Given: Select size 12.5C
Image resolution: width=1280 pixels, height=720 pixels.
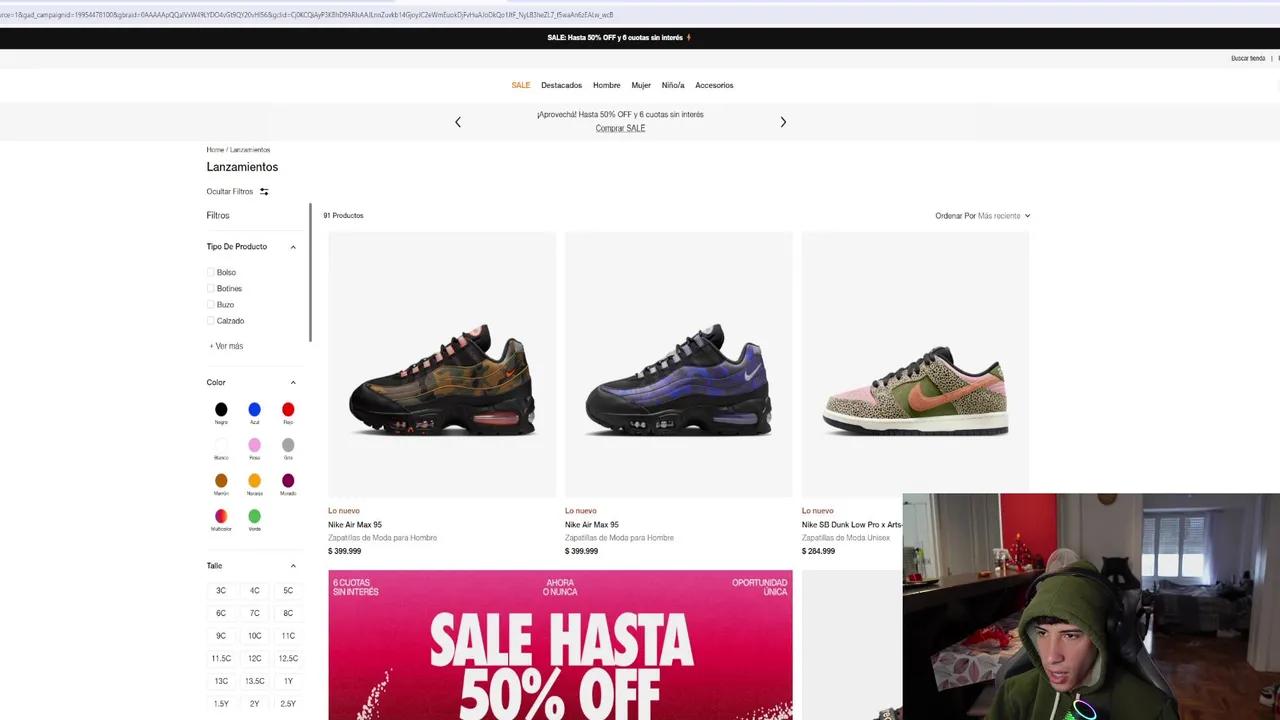Looking at the screenshot, I should (288, 659).
